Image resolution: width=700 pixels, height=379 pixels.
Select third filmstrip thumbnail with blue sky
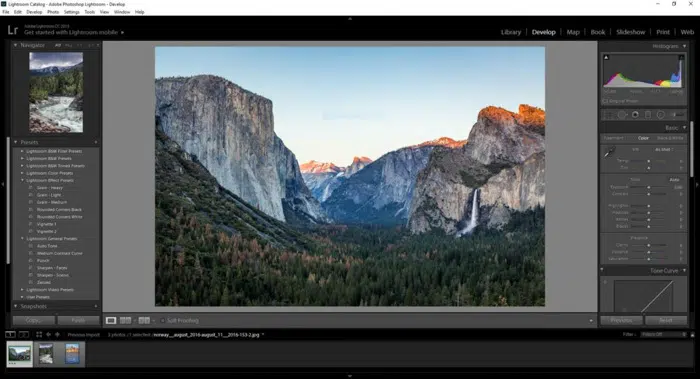(x=72, y=354)
